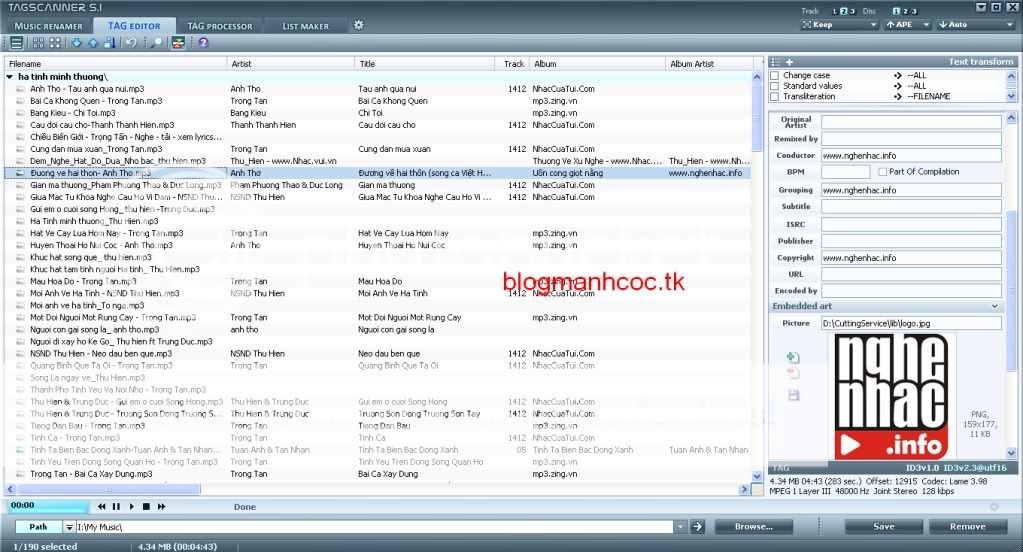Click the blue down arrow toolbar icon
This screenshot has height=552, width=1023.
coord(77,43)
